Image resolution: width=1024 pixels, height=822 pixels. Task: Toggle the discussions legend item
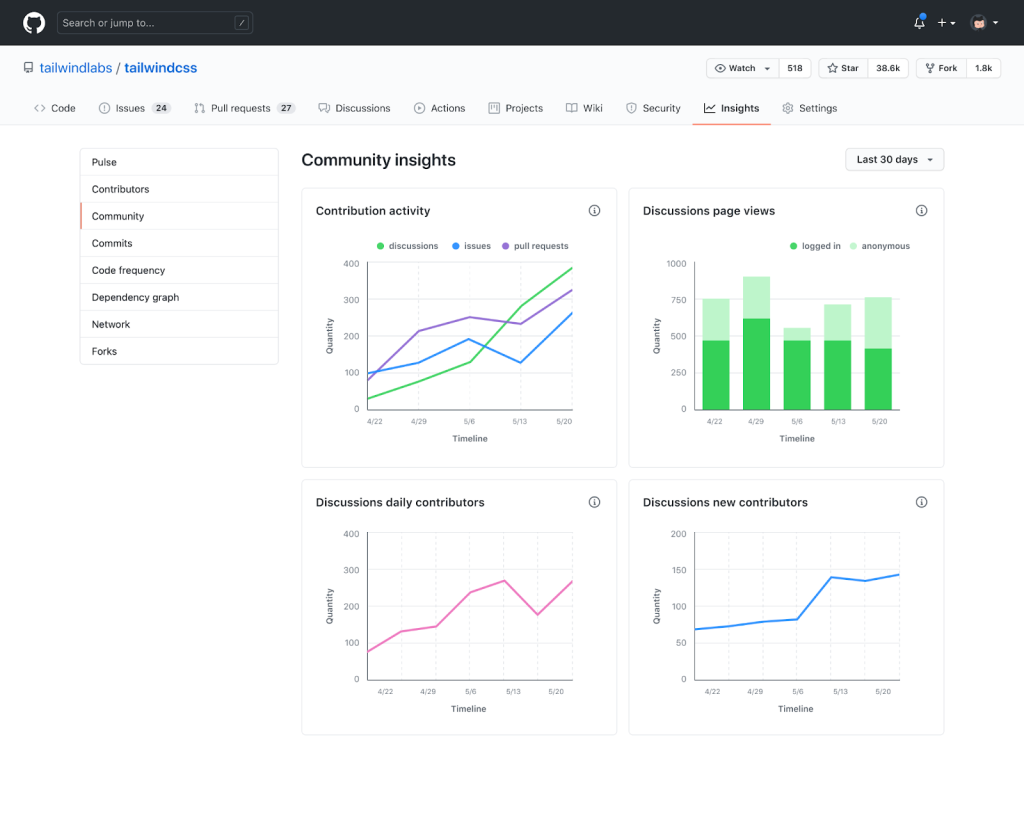(407, 246)
